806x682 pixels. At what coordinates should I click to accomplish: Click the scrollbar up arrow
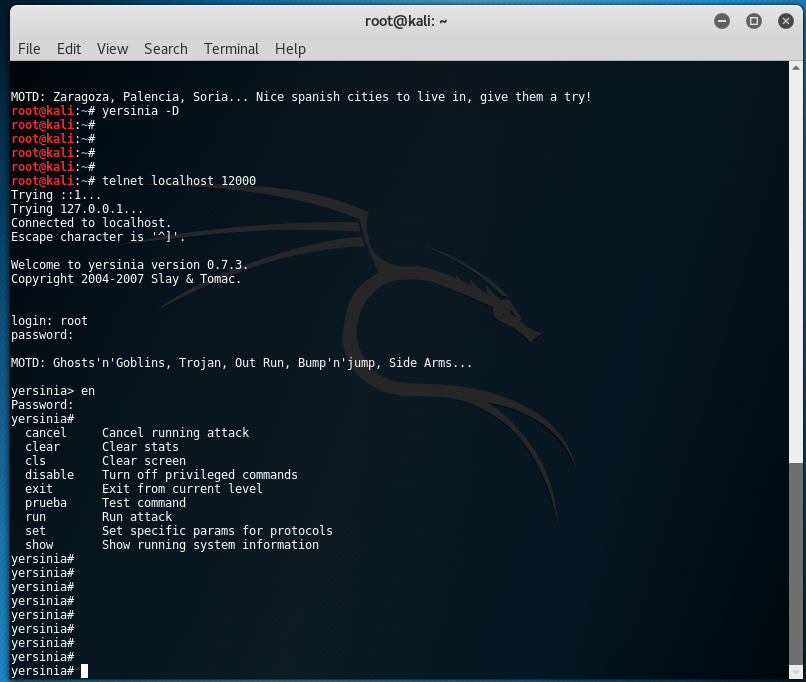796,67
